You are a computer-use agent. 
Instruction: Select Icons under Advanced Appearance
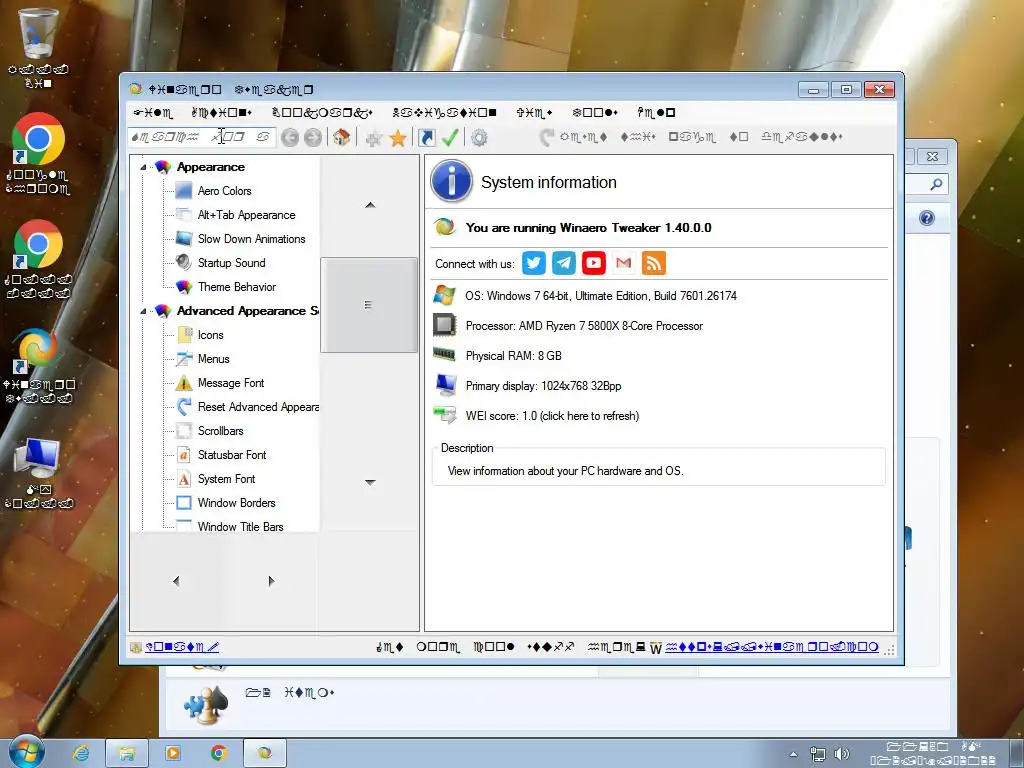(210, 335)
